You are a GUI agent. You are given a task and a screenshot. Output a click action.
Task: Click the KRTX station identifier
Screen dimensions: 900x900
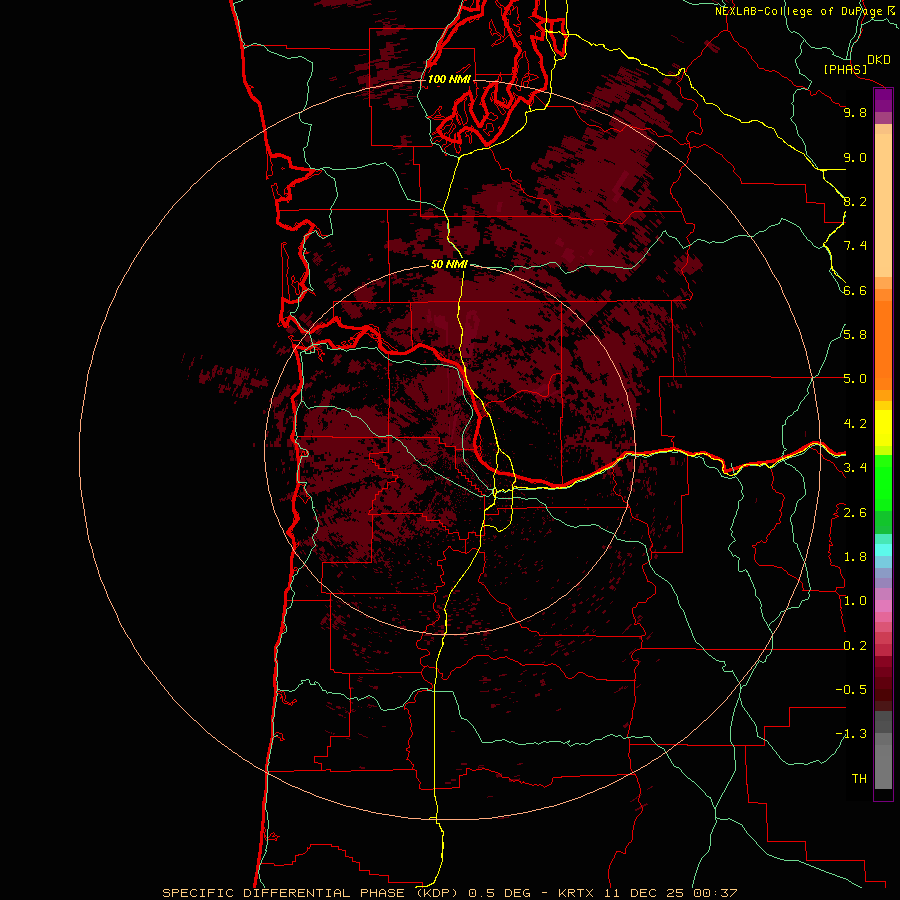[576, 893]
